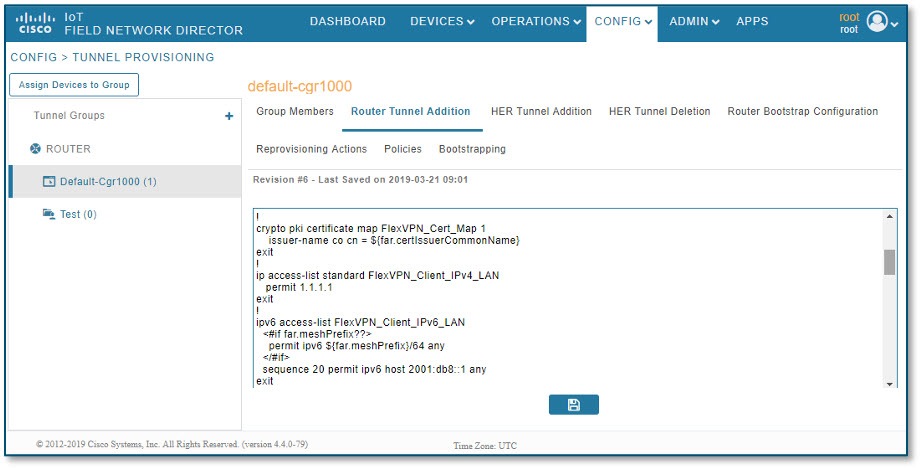Click the 'crypto pki certificate map' line
Viewport: 920px width, 468px height.
[371, 229]
